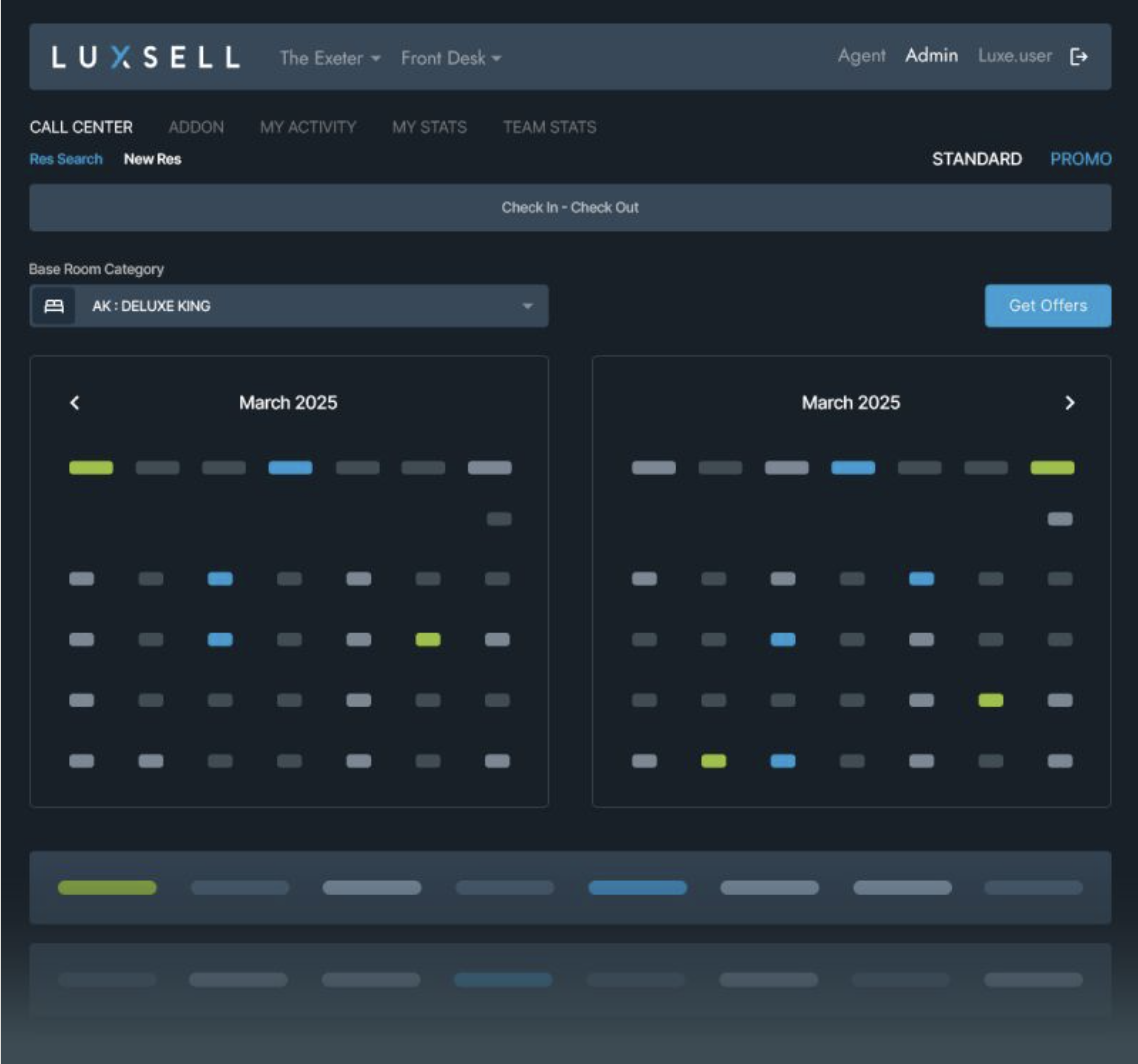Go to New Res sub-tab

152,159
